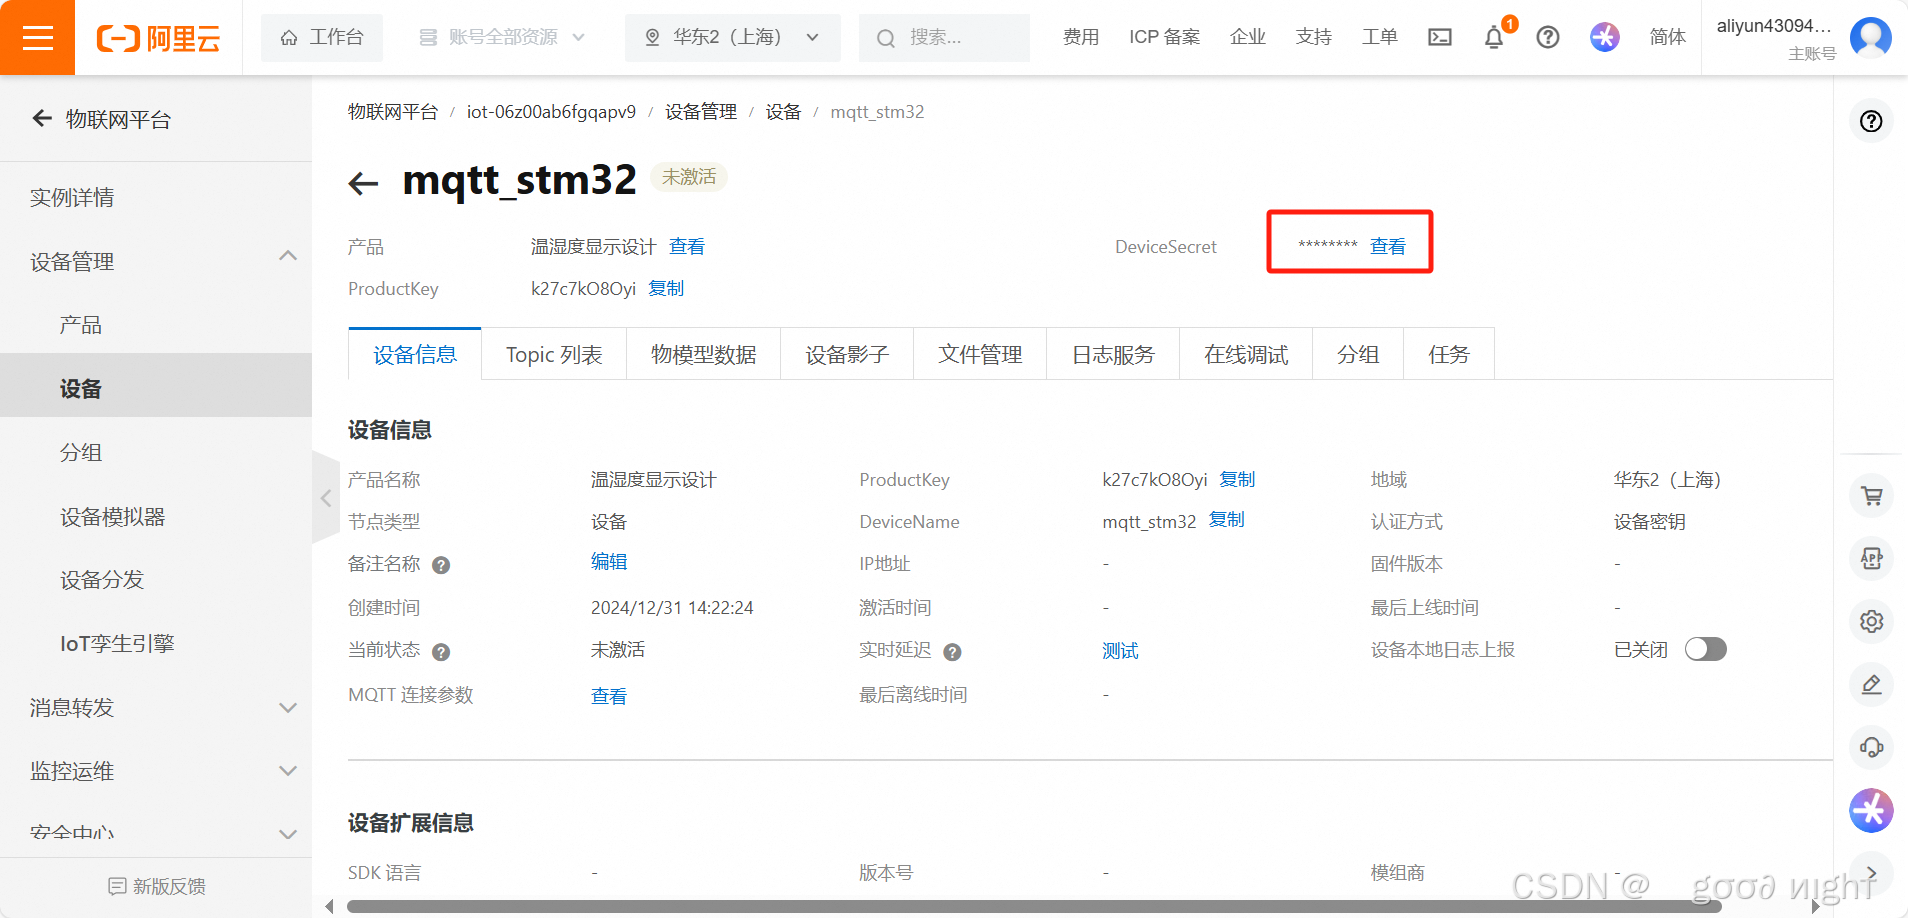Open the orange hamburger main menu
The image size is (1908, 918).
[37, 38]
